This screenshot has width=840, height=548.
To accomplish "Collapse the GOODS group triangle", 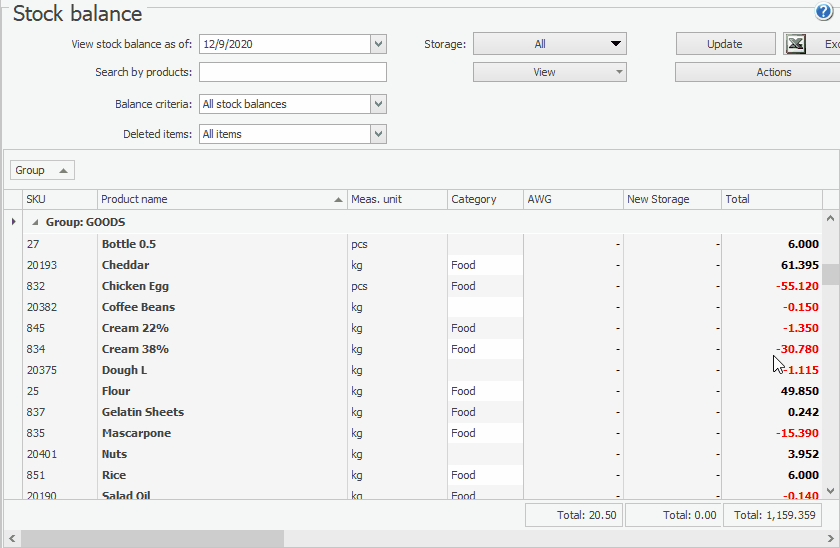I will 36,222.
